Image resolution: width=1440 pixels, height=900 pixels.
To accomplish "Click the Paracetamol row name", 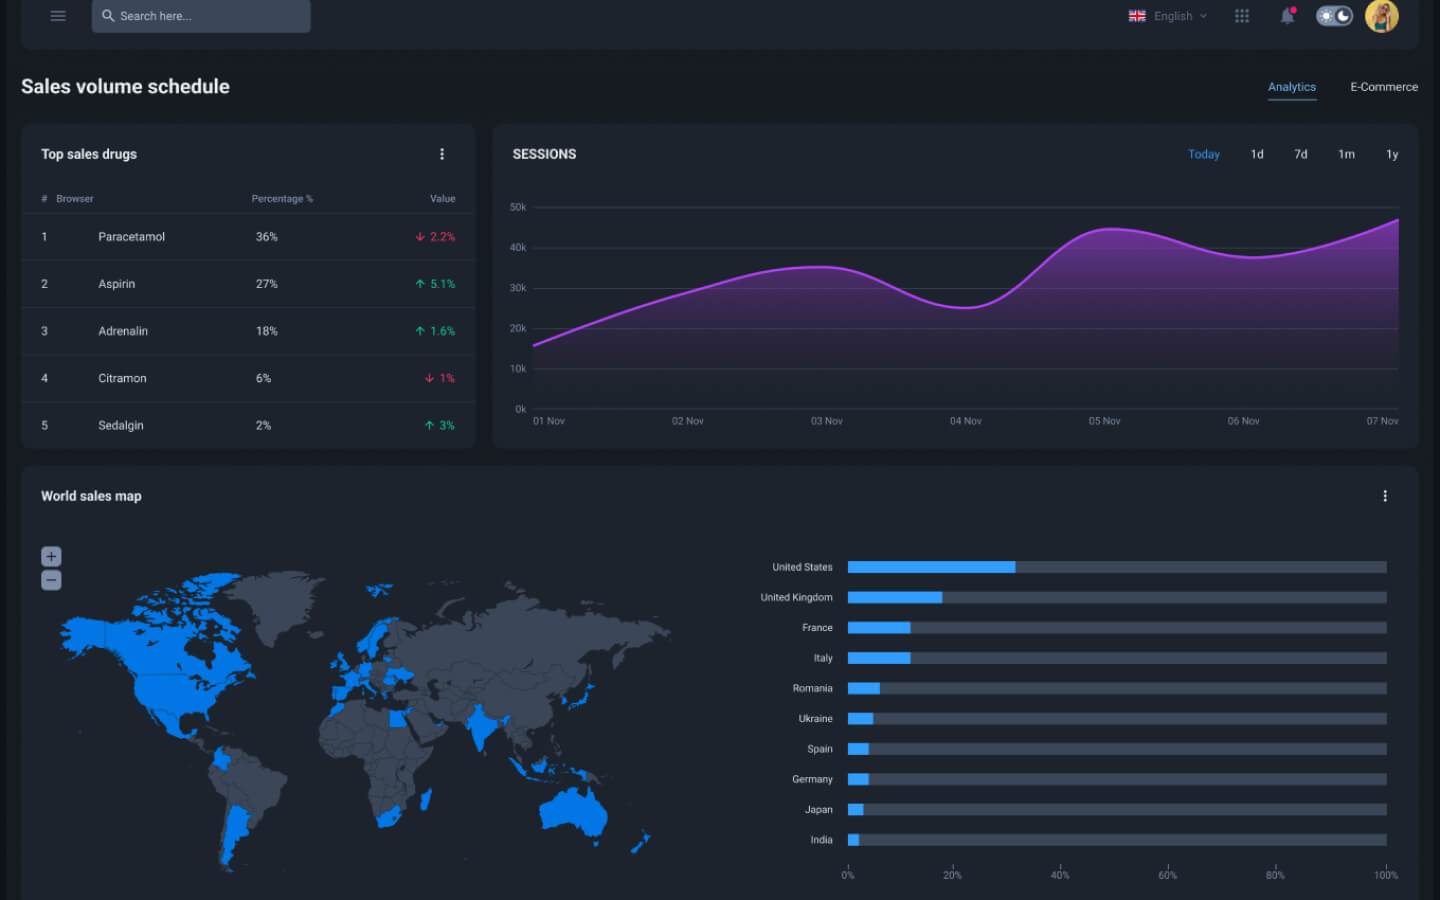I will (131, 237).
